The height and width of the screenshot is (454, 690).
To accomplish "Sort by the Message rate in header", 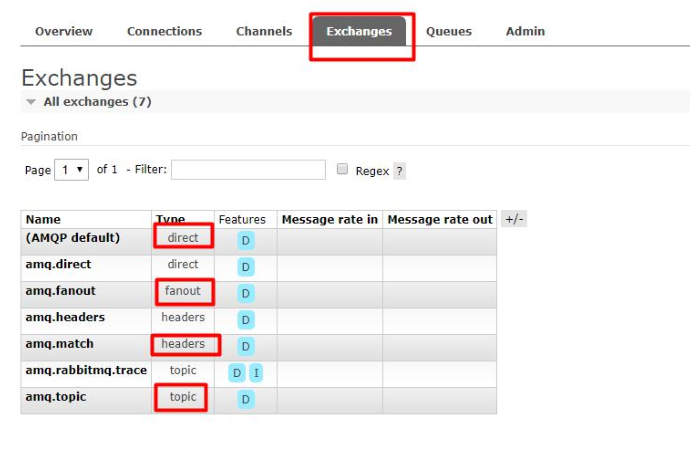I will click(x=330, y=219).
